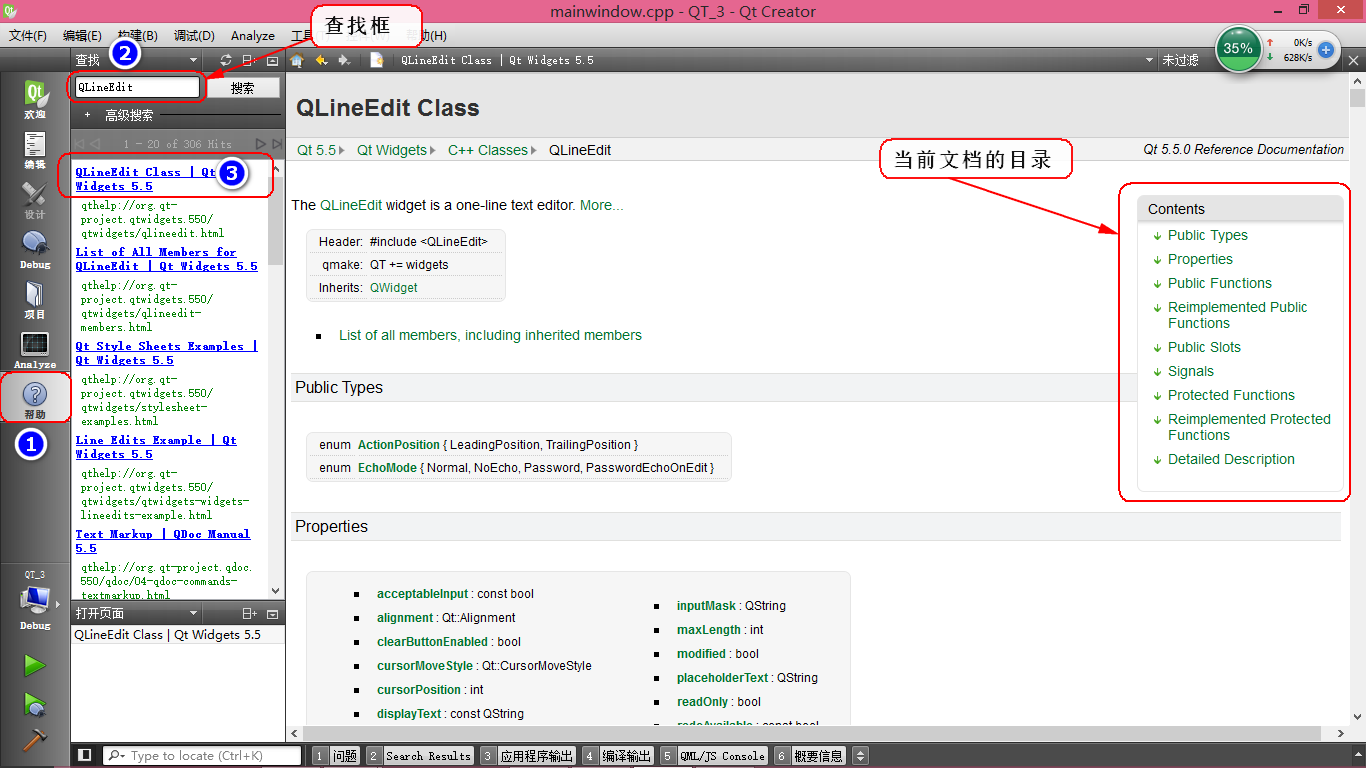Screen dimensions: 1366x768
Task: Toggle the QML/JS Console pane
Action: click(x=713, y=756)
